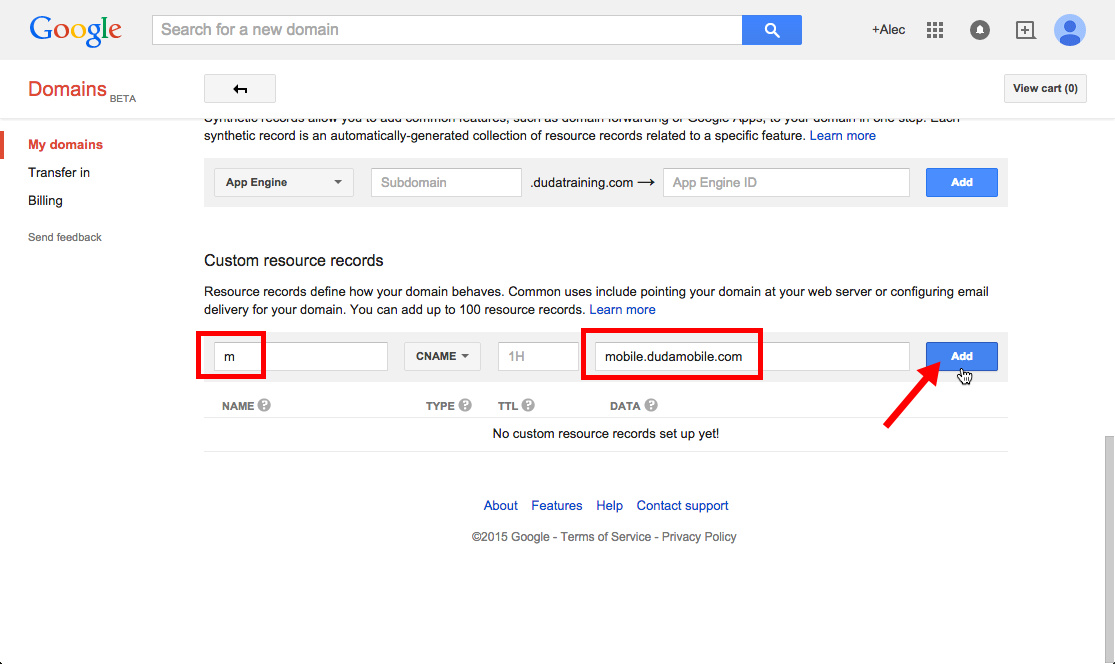Click the Custom resource records heading
This screenshot has width=1115, height=664.
pyautogui.click(x=294, y=261)
